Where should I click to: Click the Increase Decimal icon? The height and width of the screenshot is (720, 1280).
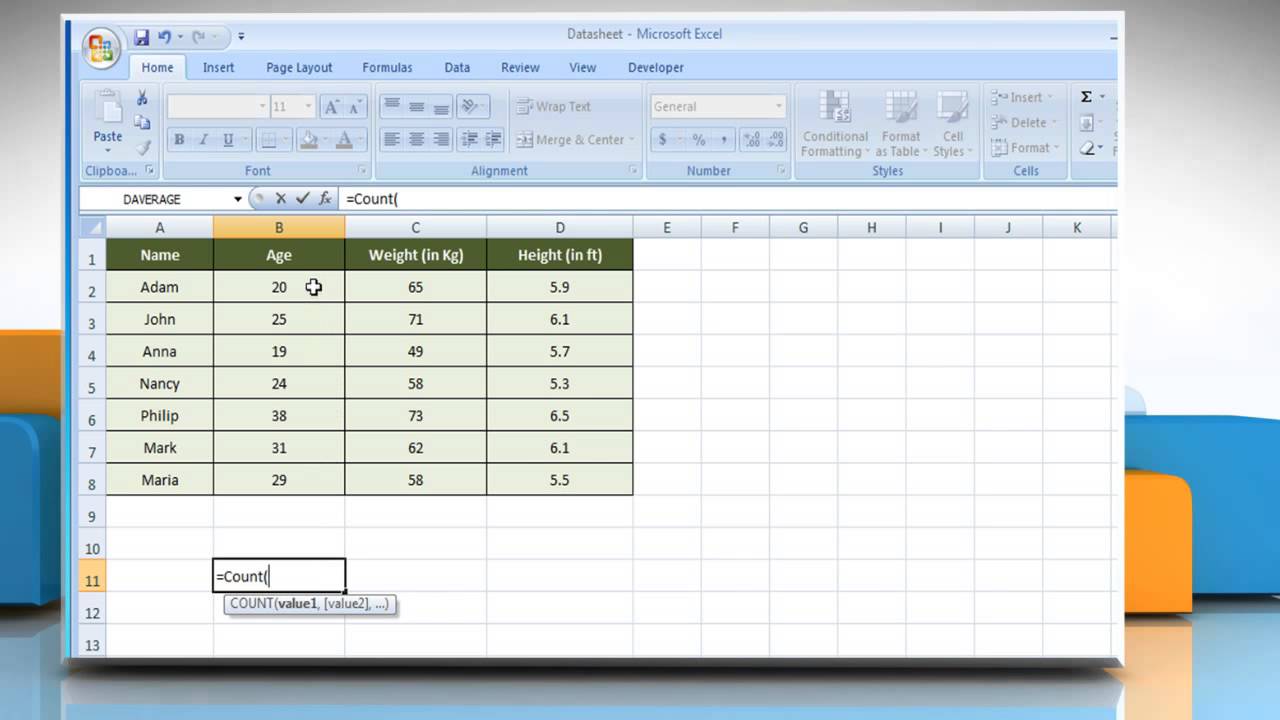pyautogui.click(x=751, y=140)
